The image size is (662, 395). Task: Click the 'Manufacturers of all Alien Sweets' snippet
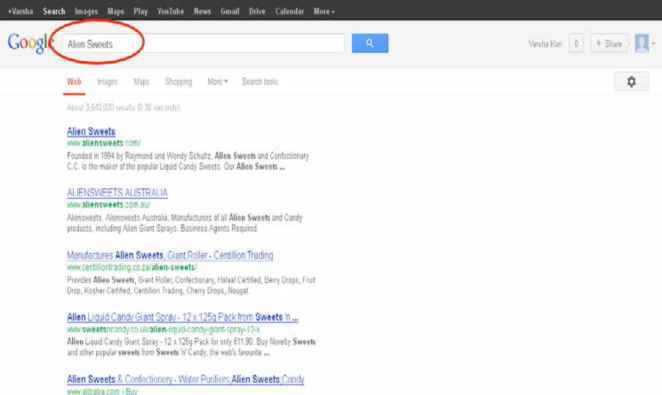pos(184,223)
